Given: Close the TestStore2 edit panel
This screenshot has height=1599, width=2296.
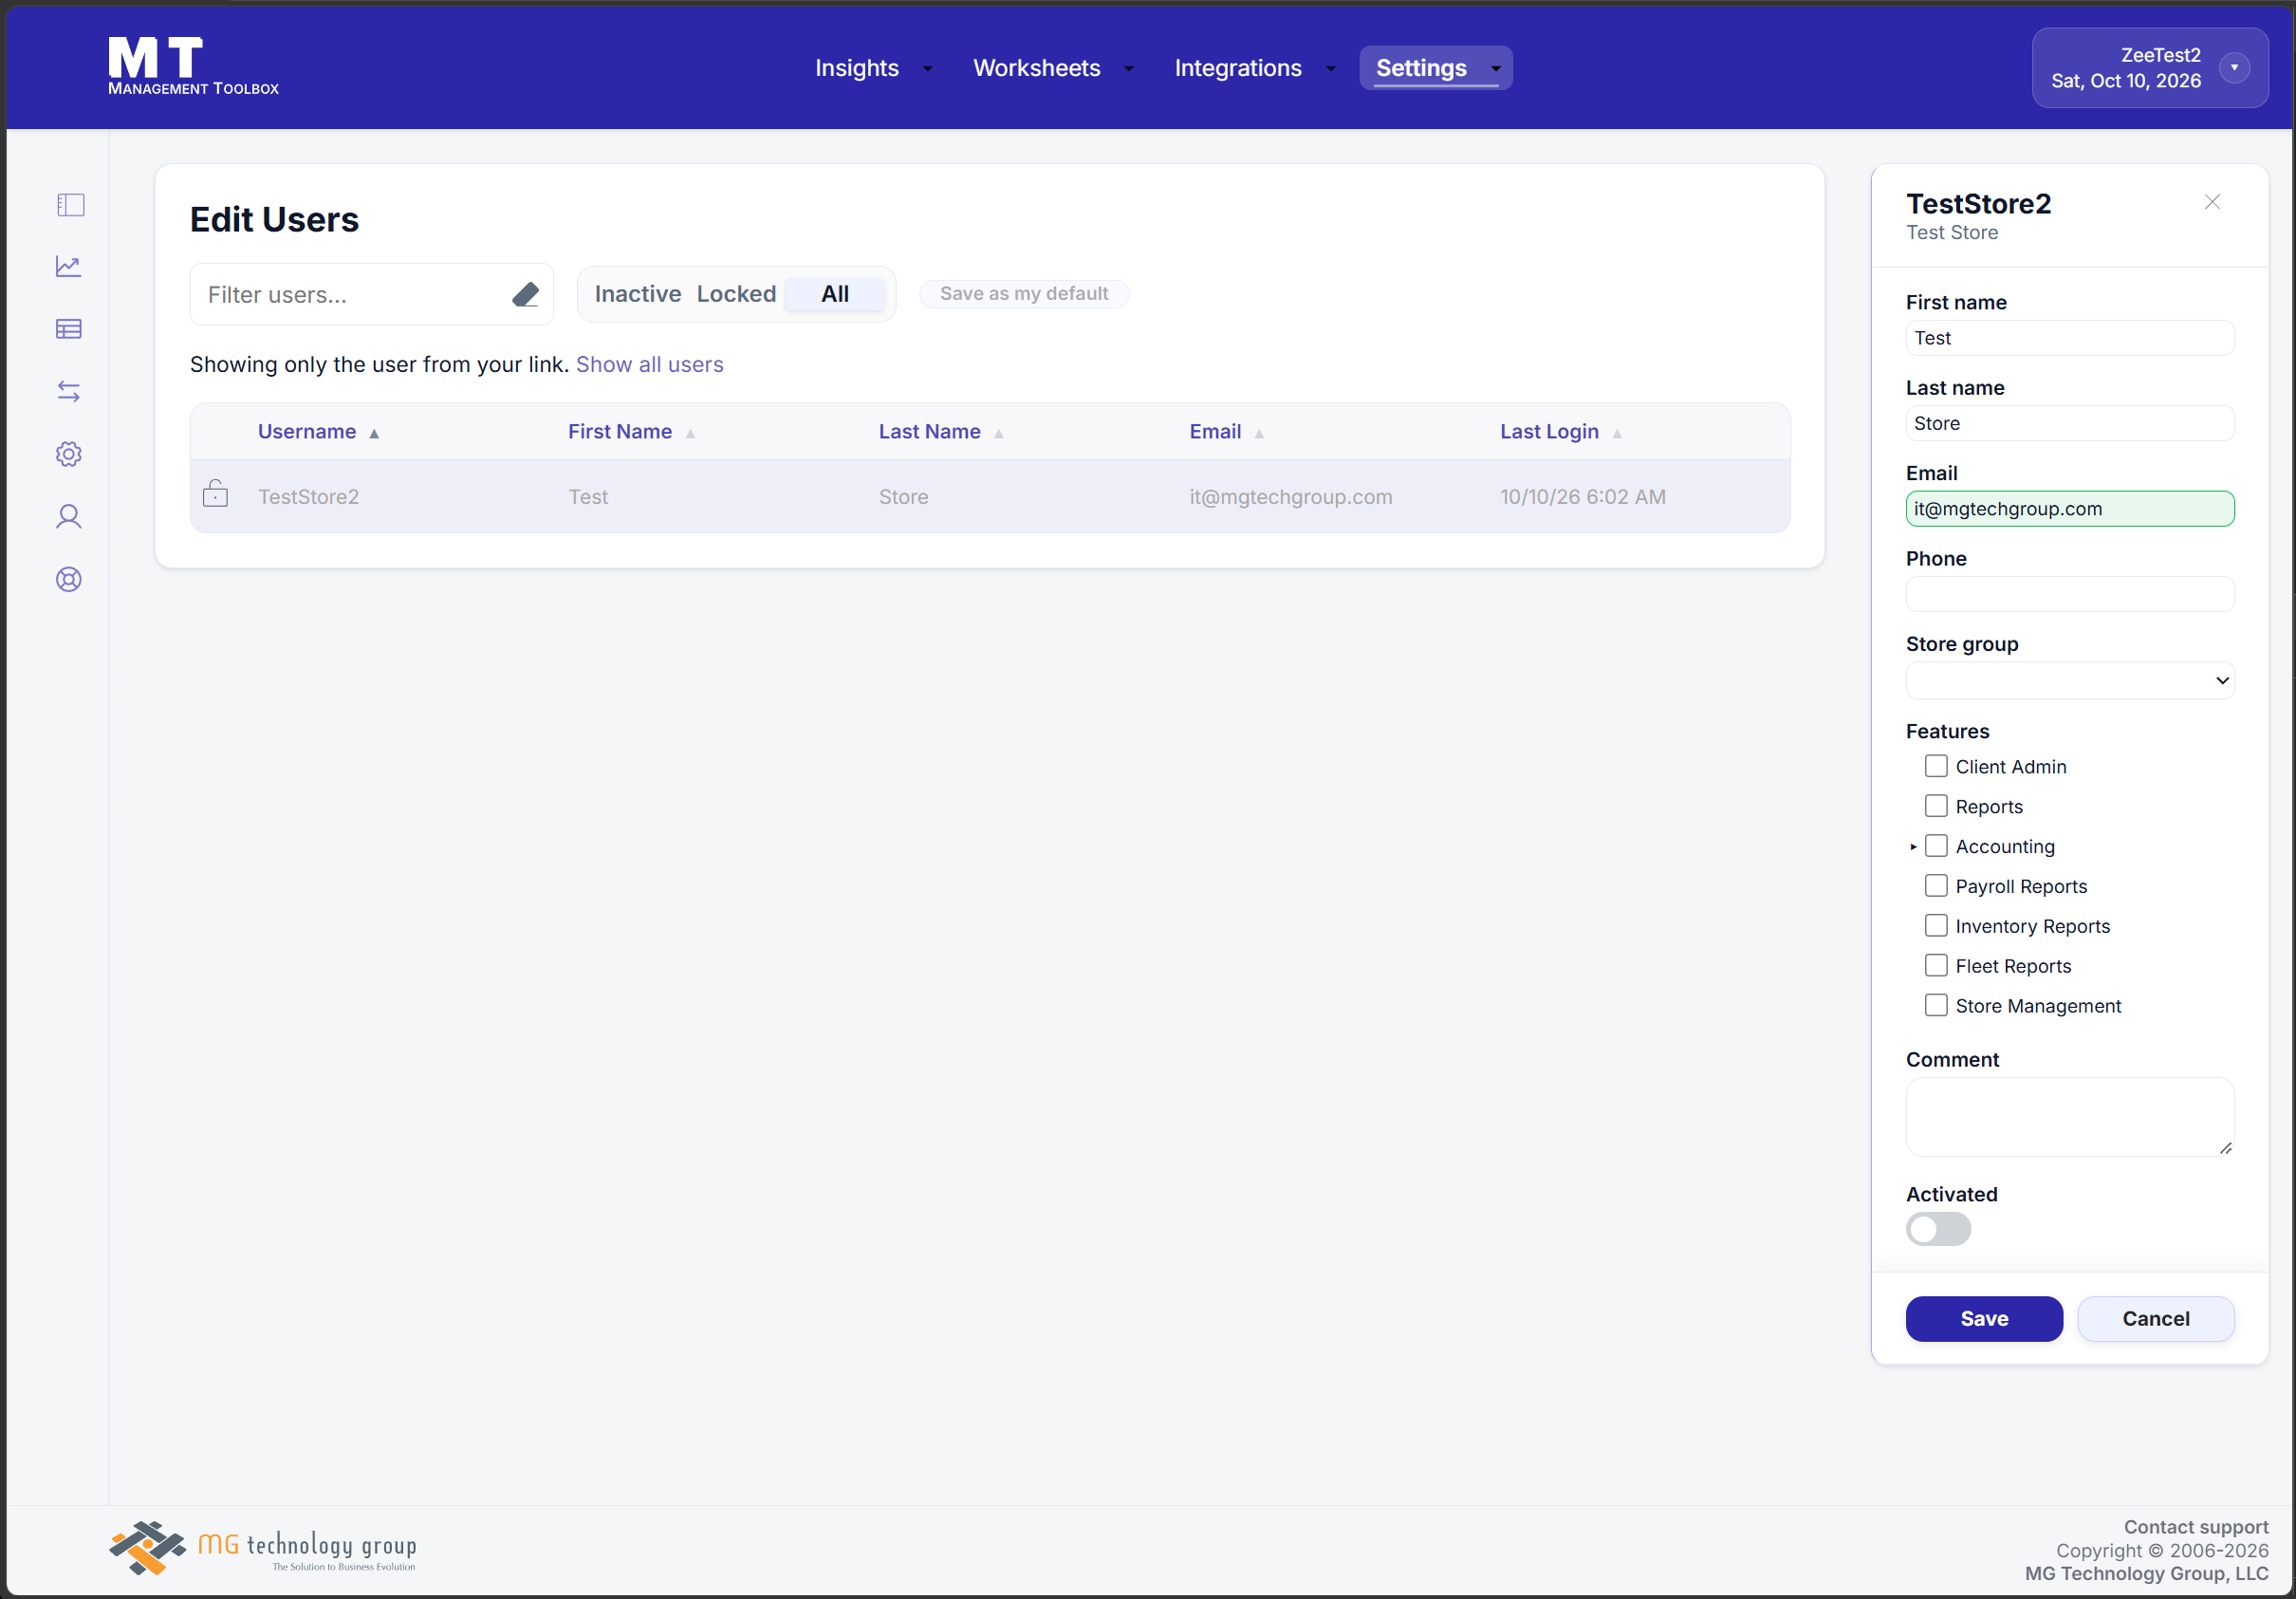Looking at the screenshot, I should pyautogui.click(x=2211, y=202).
